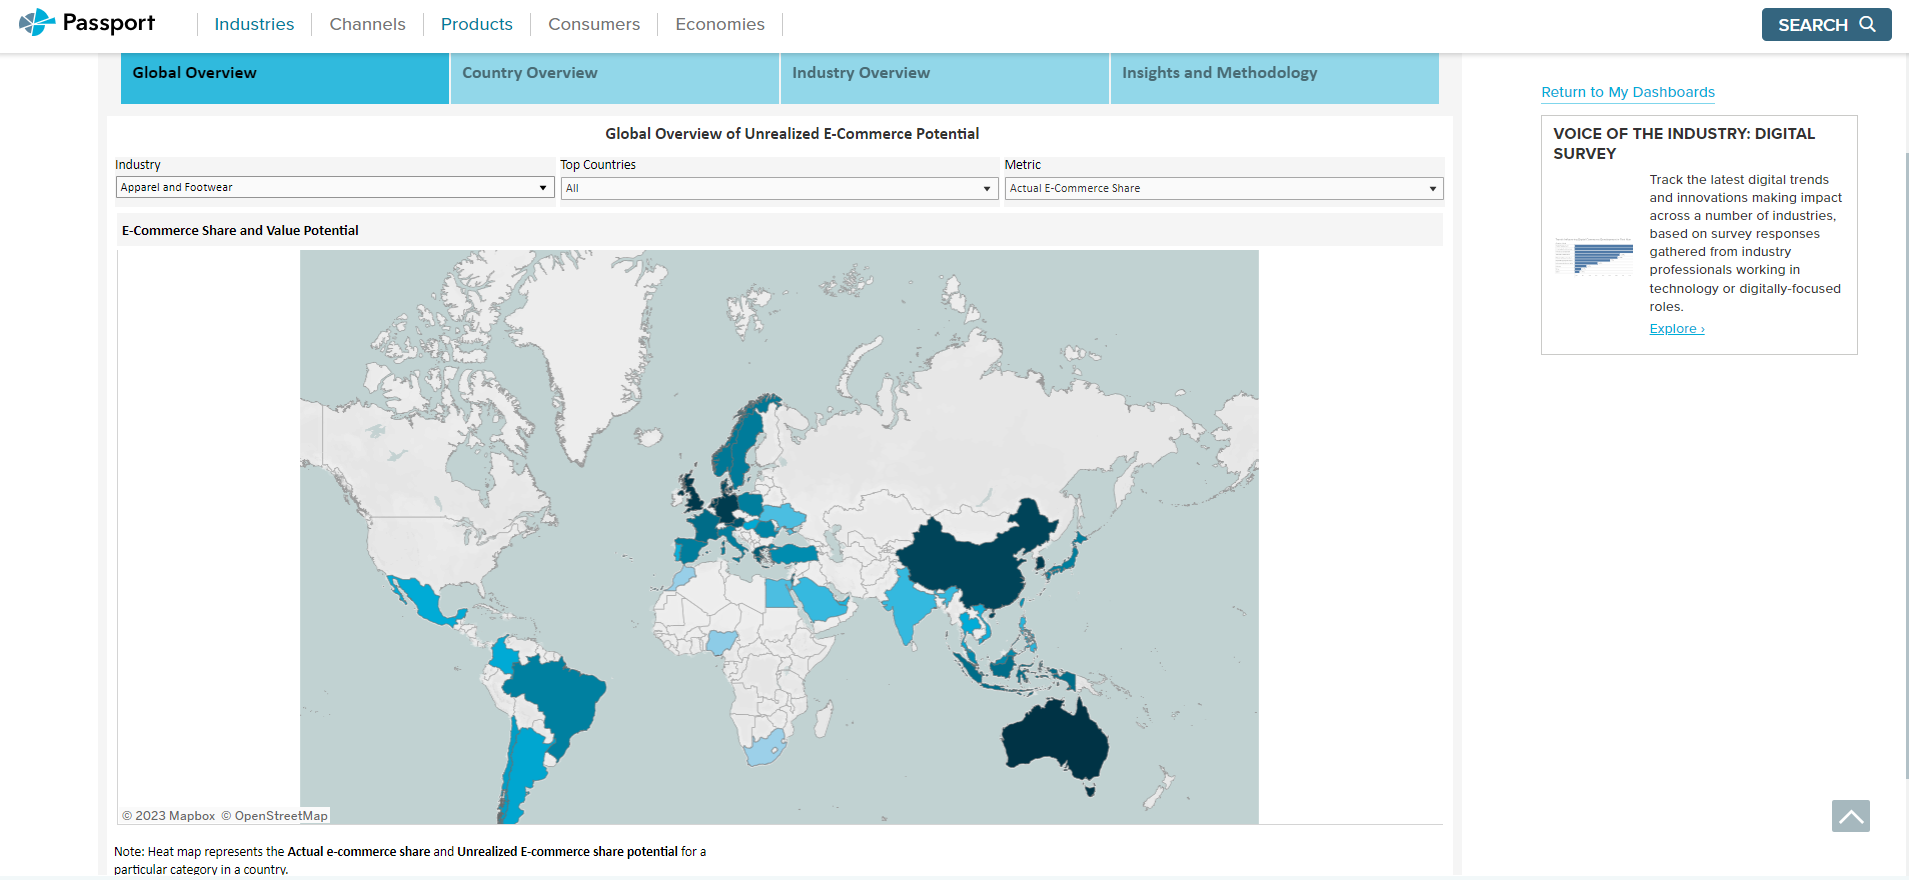Click the digital survey chart thumbnail
Viewport: 1909px width, 880px height.
(1593, 256)
